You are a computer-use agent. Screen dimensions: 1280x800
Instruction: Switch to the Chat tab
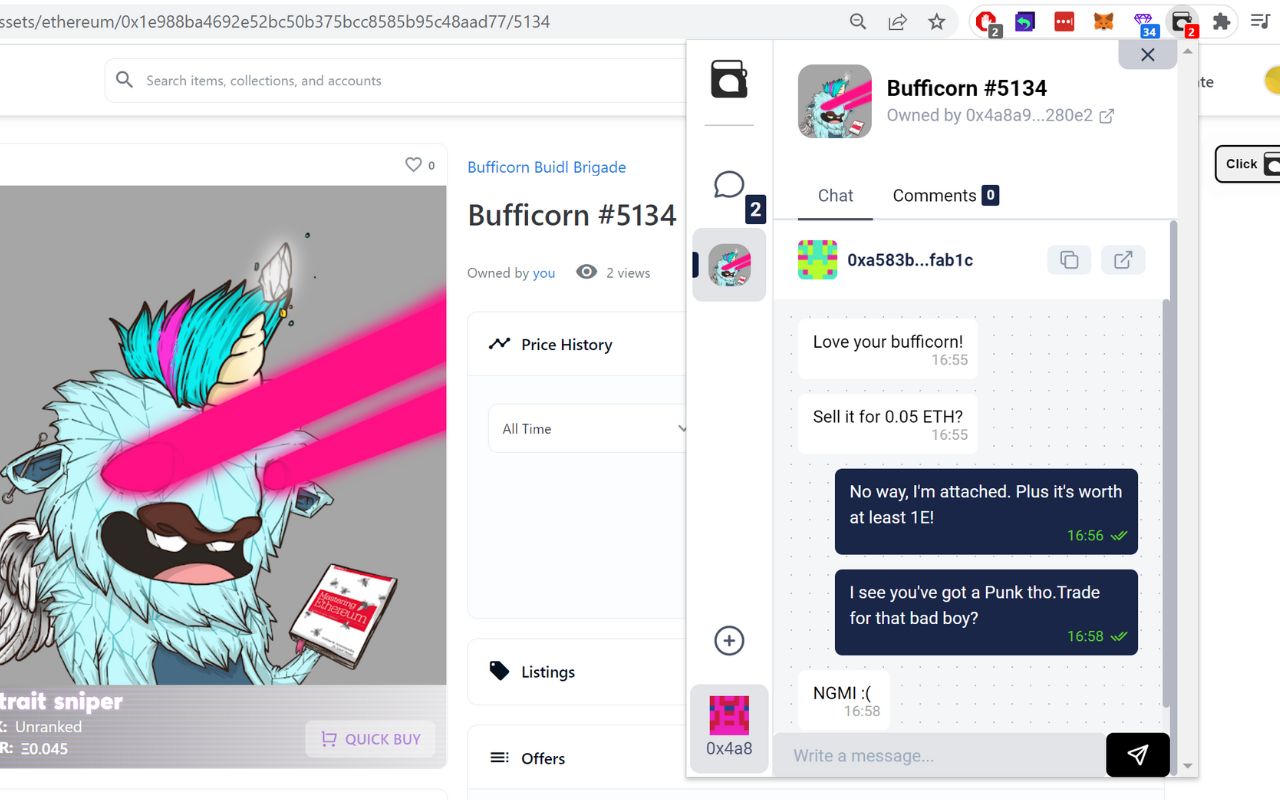pyautogui.click(x=835, y=196)
